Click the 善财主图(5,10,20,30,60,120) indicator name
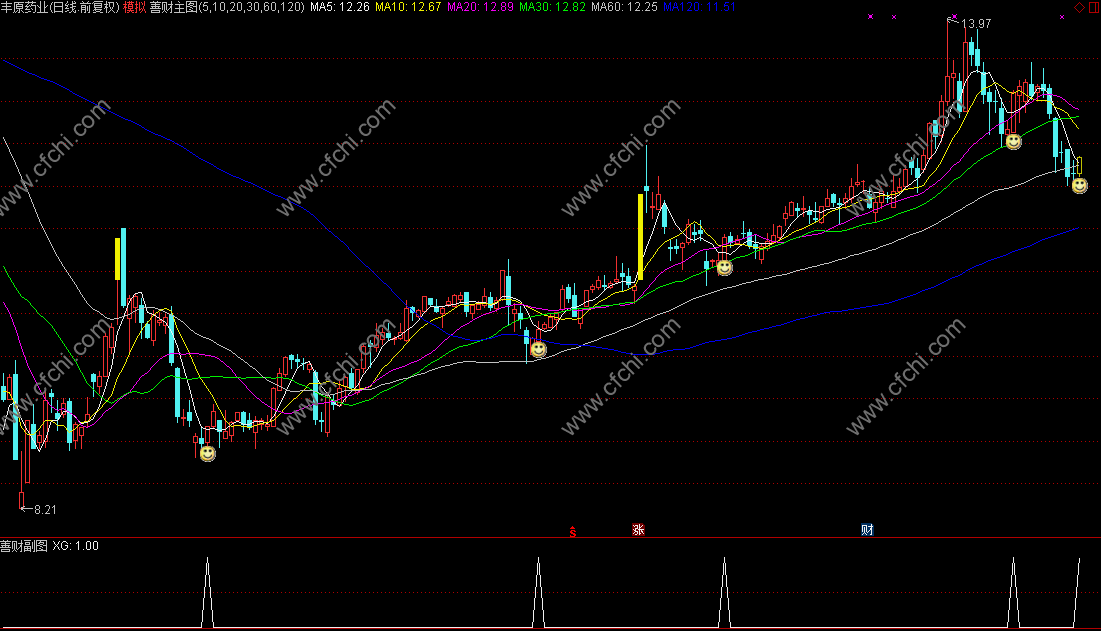1101x631 pixels. (x=227, y=7)
